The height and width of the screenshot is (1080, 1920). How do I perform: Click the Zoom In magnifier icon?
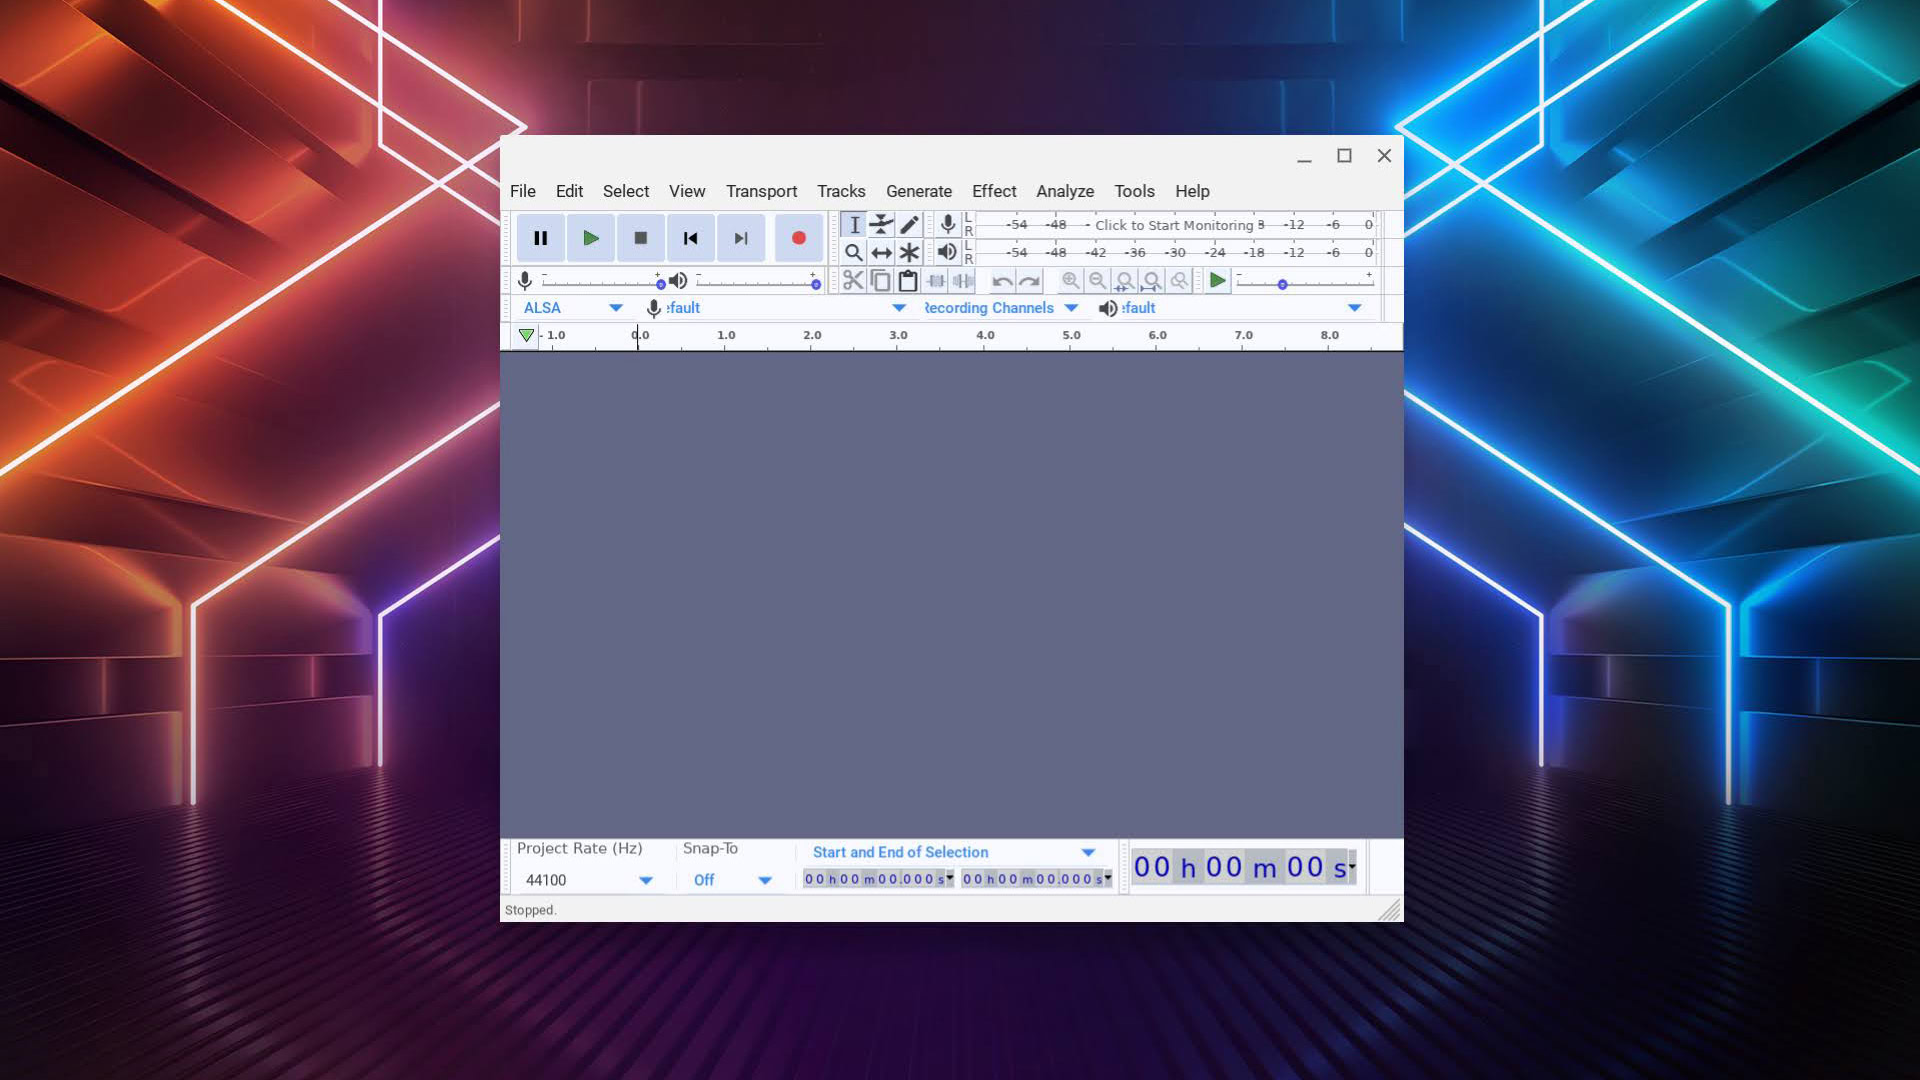tap(1070, 281)
